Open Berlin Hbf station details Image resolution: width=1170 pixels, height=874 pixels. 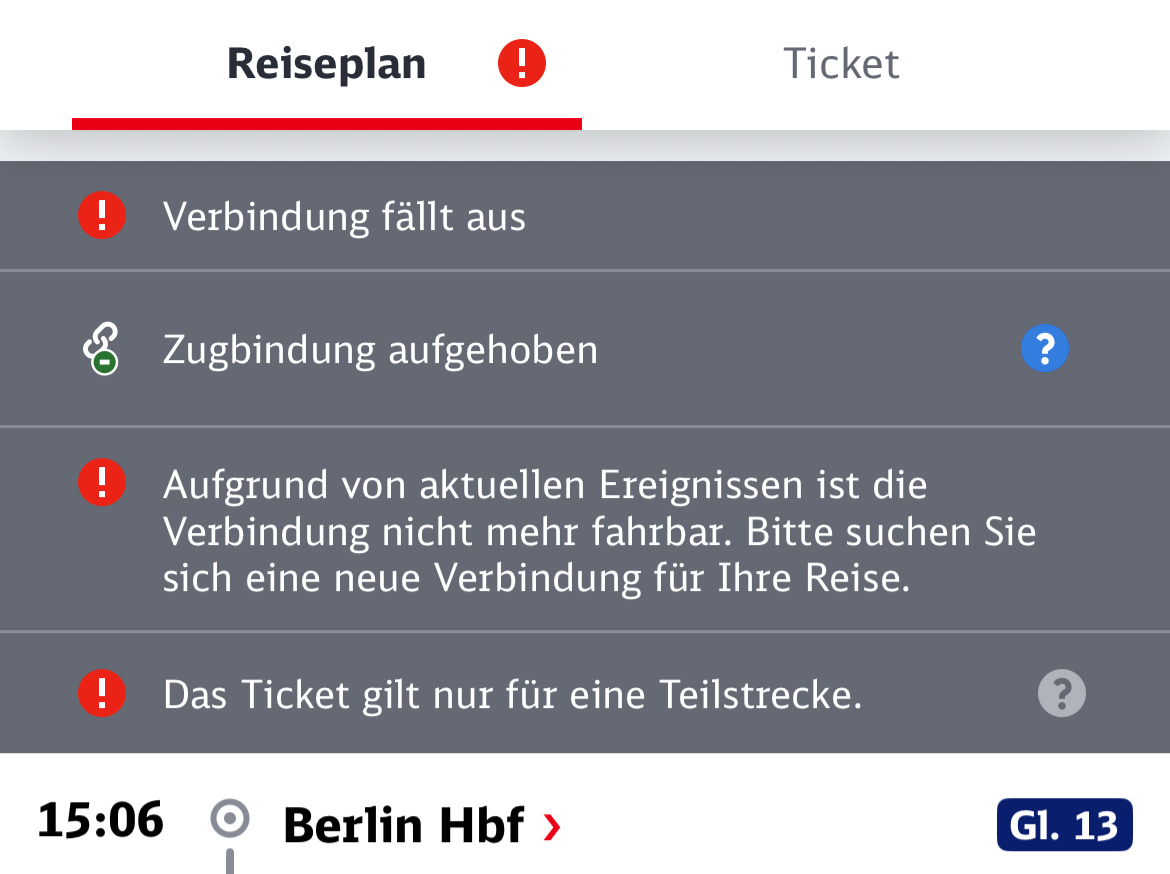(403, 826)
